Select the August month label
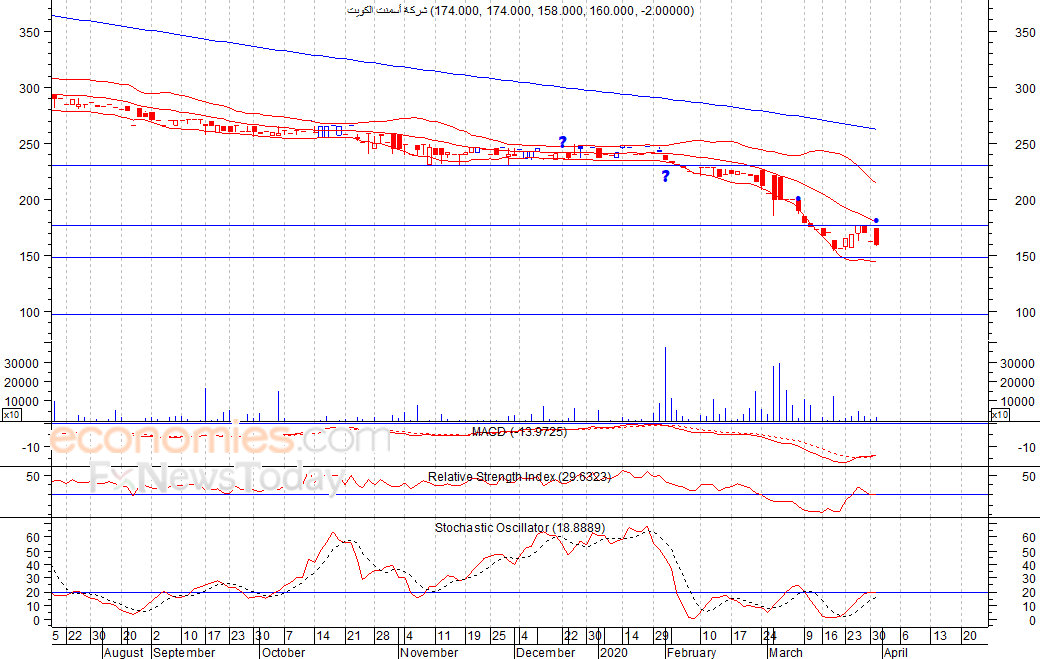 pyautogui.click(x=124, y=652)
